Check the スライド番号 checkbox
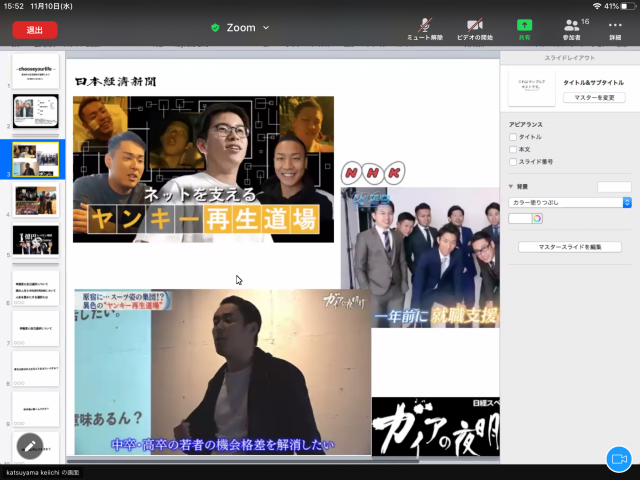 pos(513,162)
